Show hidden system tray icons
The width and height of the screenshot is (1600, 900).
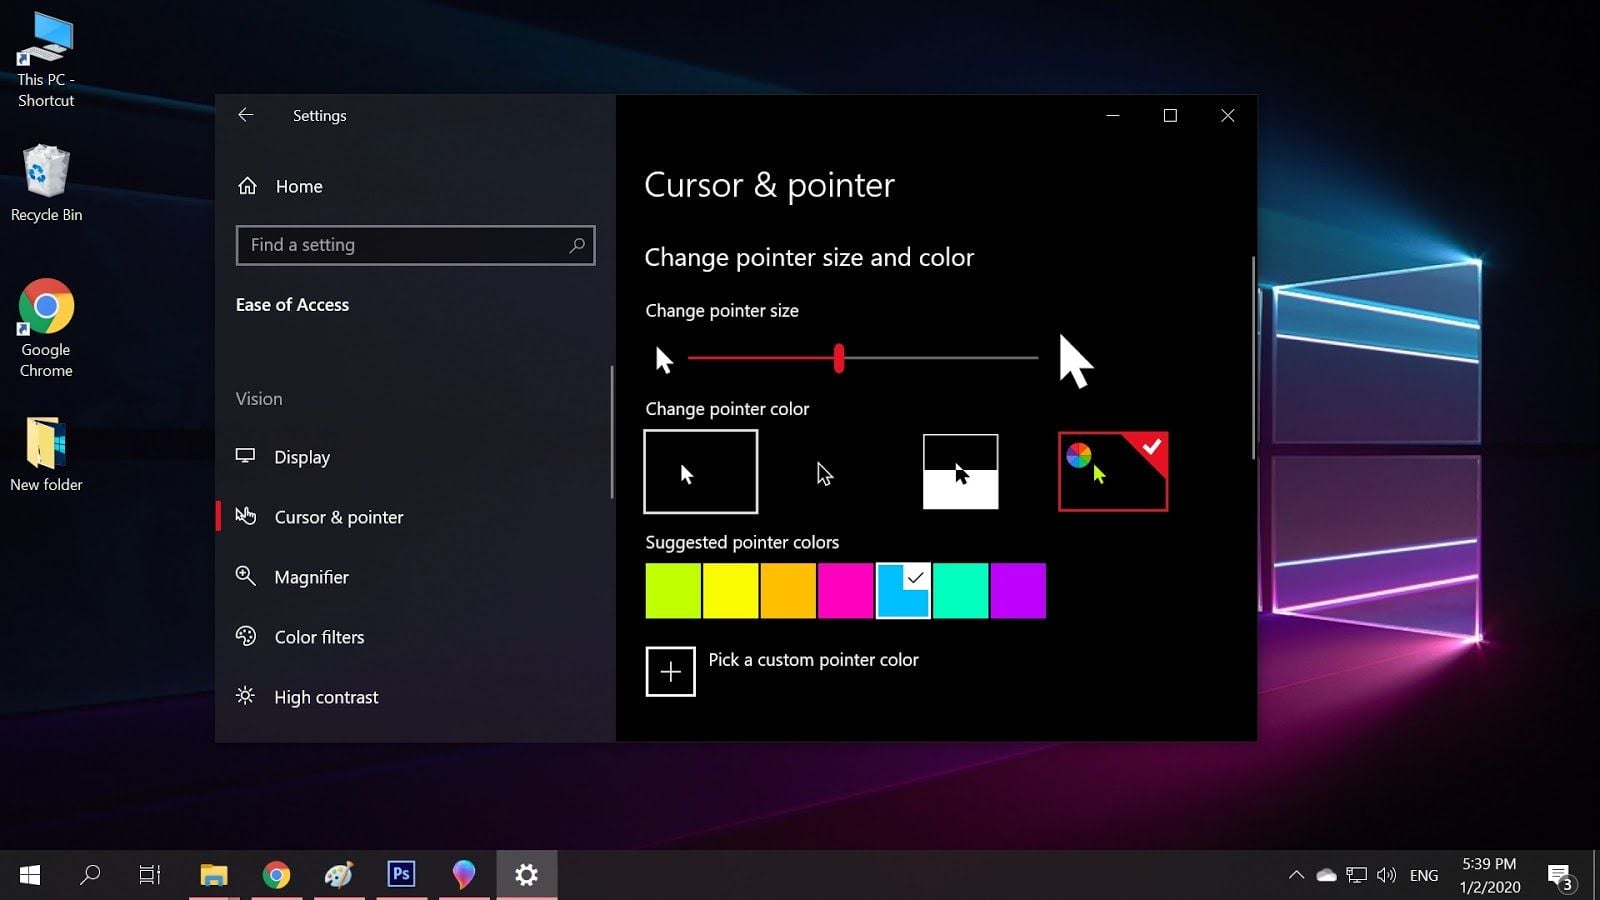[x=1296, y=875]
